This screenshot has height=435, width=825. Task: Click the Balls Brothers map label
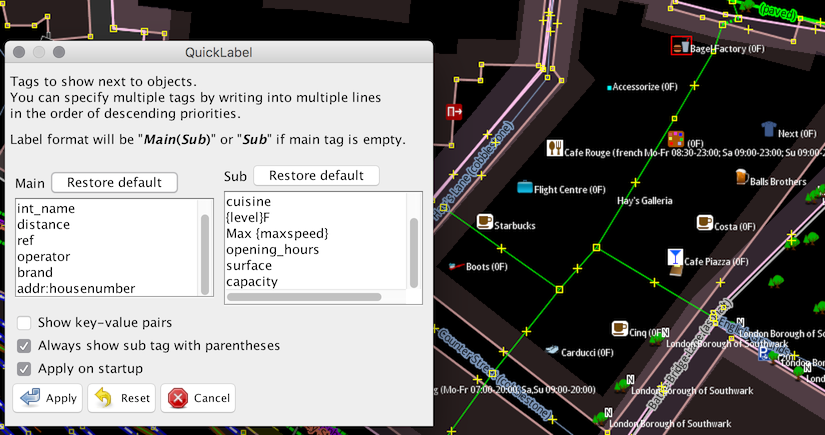click(778, 181)
